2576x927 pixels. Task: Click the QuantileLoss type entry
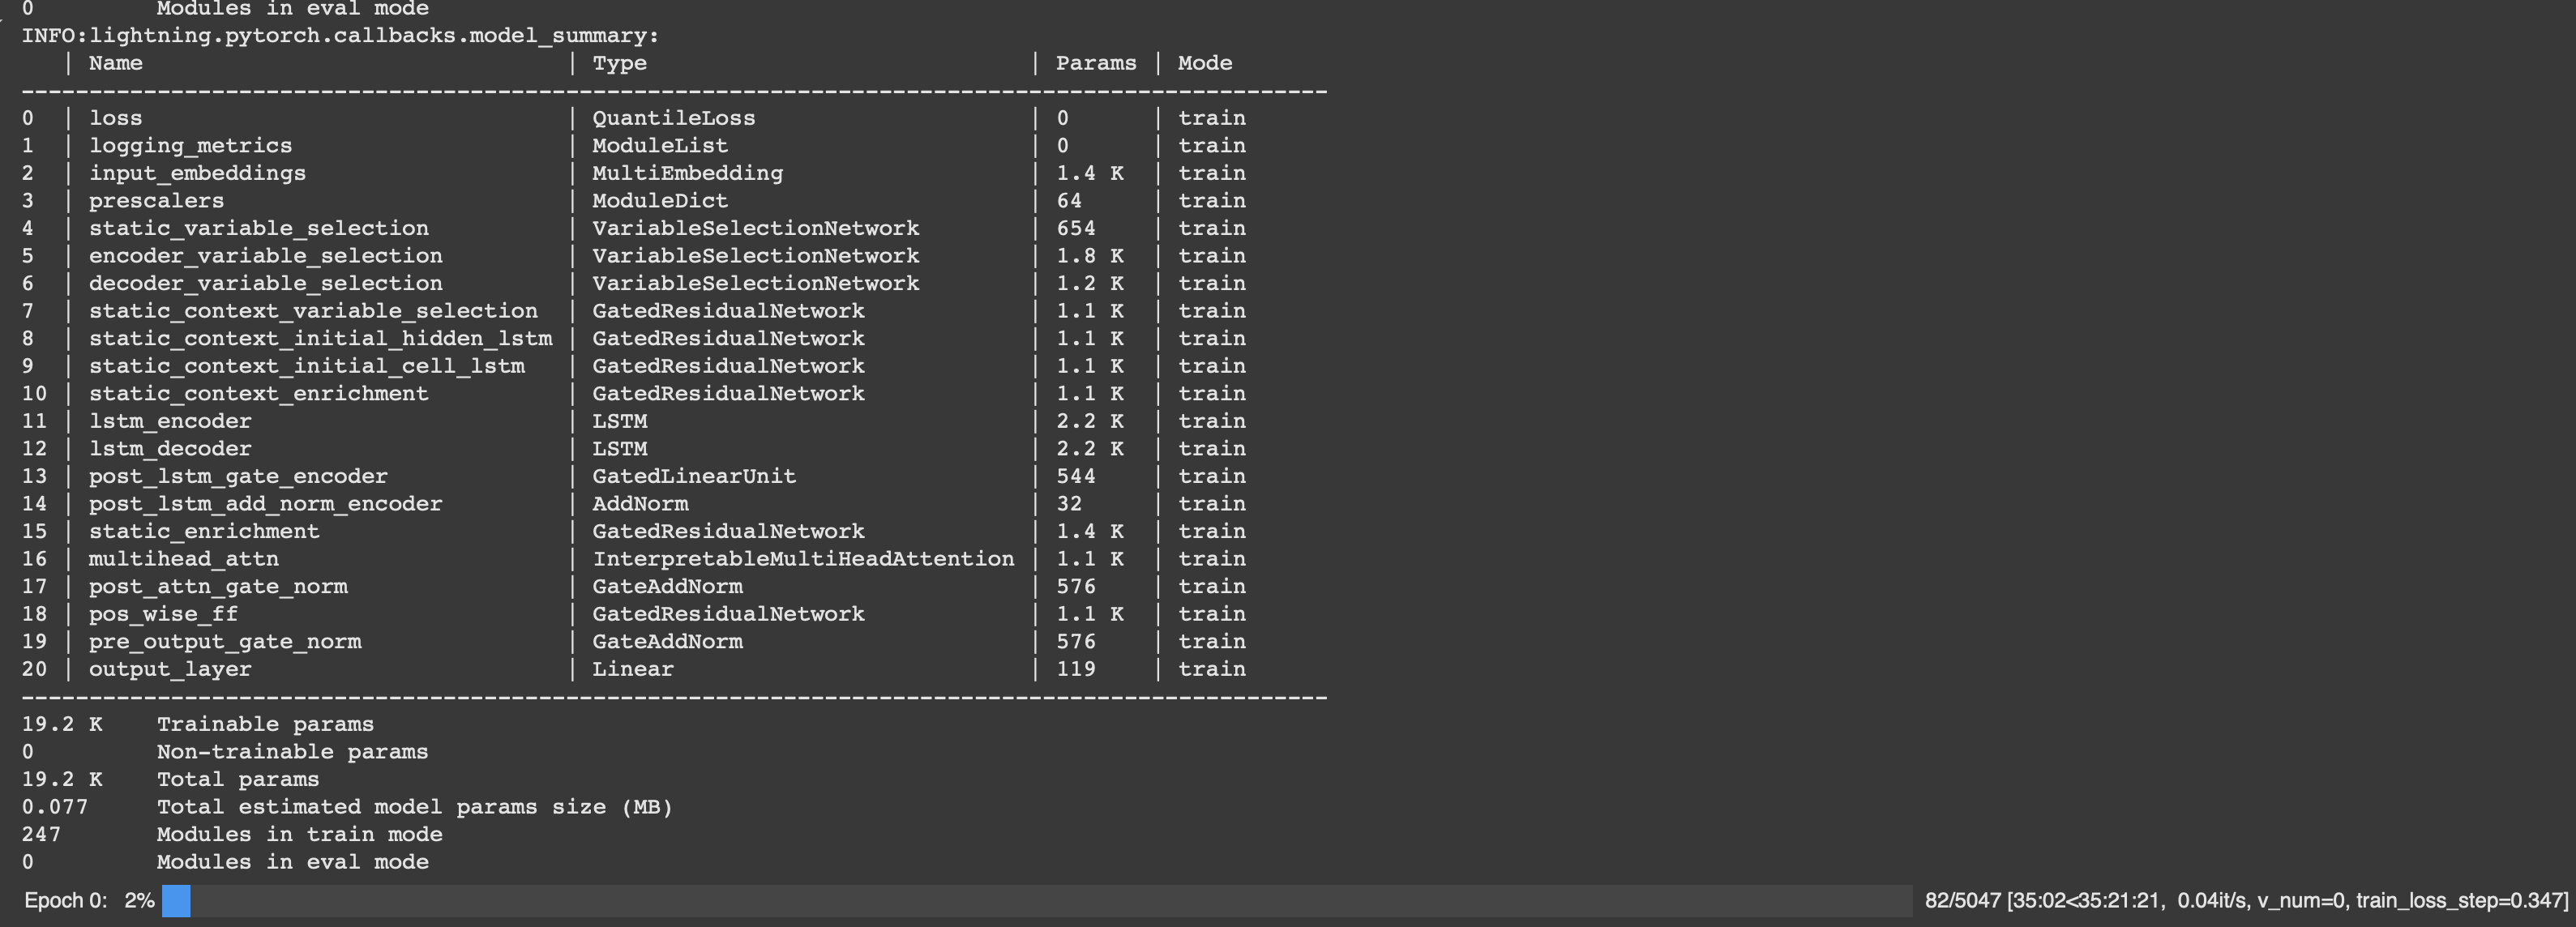[x=673, y=118]
